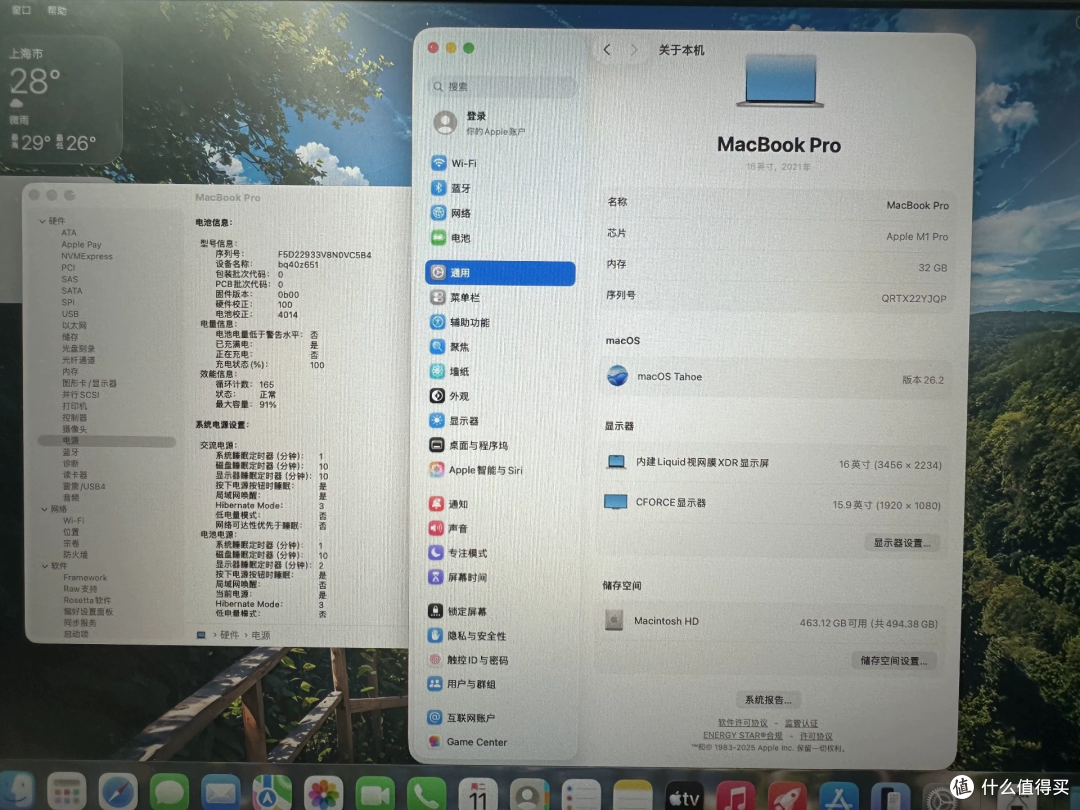Open the 帮助 menu in the menu bar
The width and height of the screenshot is (1080, 810).
[x=57, y=10]
